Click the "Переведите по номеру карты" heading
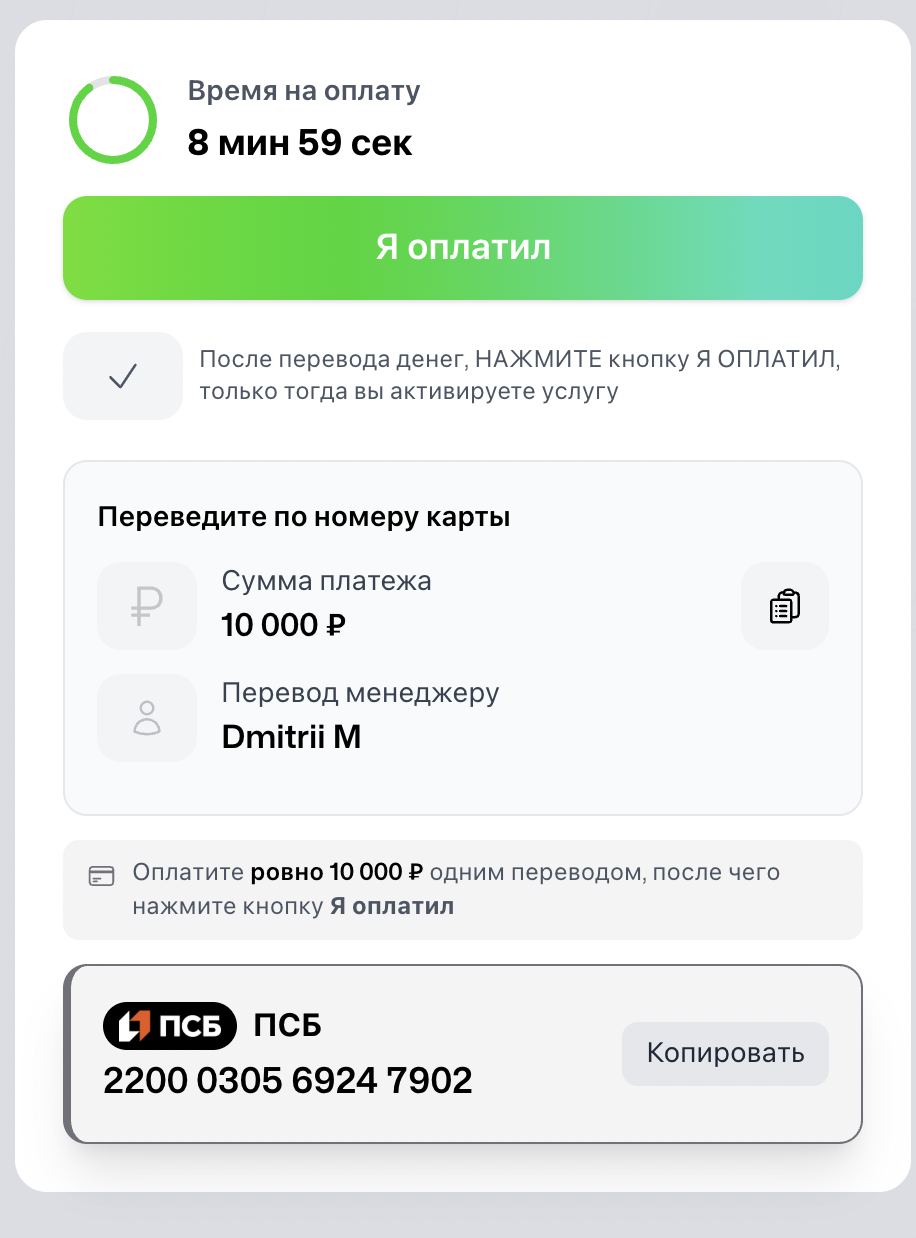Image resolution: width=916 pixels, height=1238 pixels. (304, 518)
